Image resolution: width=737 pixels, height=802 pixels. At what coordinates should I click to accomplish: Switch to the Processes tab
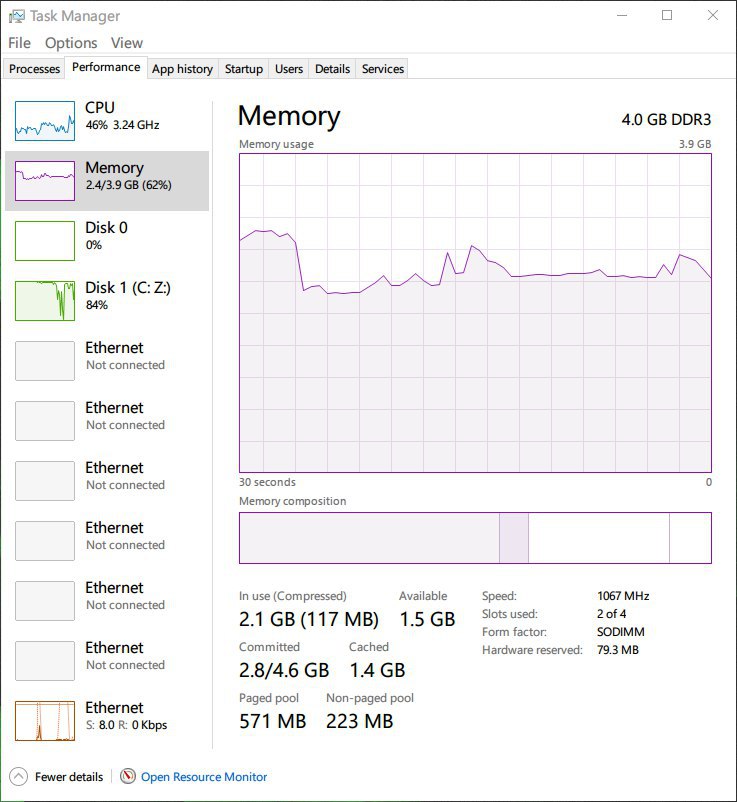pyautogui.click(x=34, y=69)
